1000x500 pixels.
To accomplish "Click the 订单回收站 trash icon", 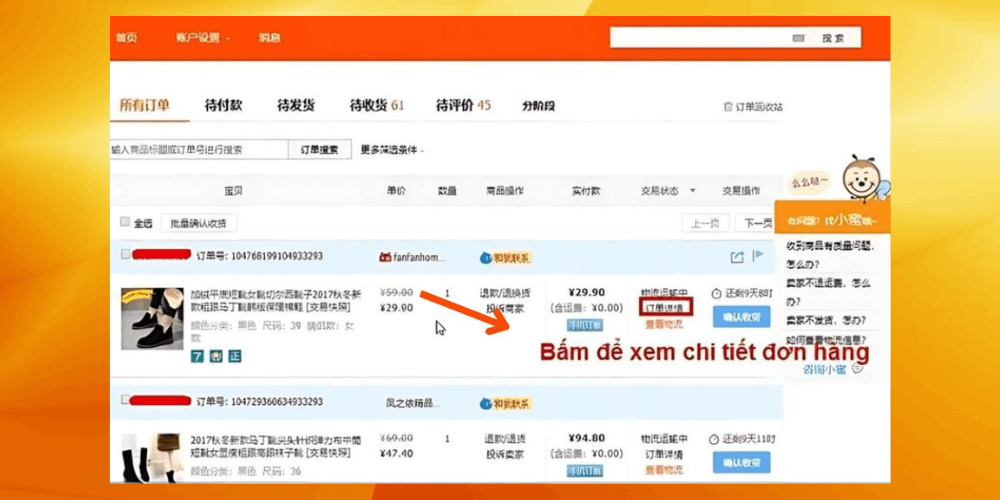I will pyautogui.click(x=727, y=107).
